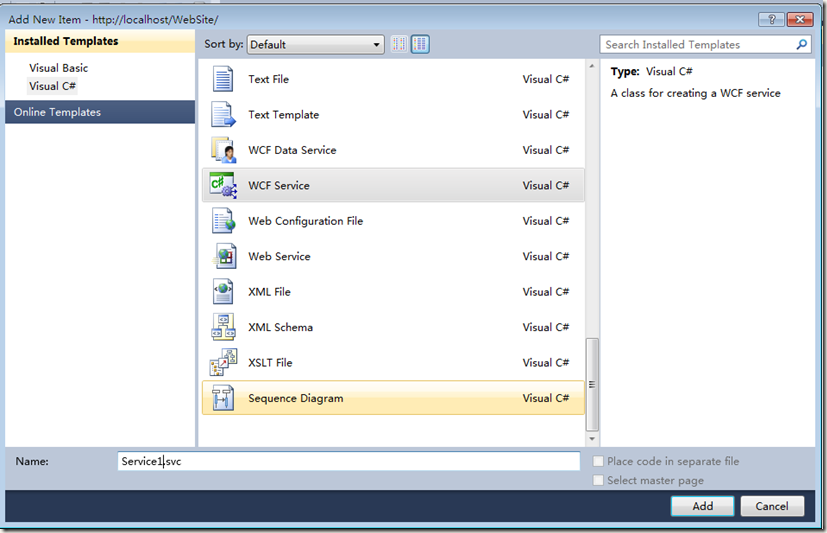Click the XSLT File template icon
This screenshot has width=827, height=533.
click(x=224, y=362)
